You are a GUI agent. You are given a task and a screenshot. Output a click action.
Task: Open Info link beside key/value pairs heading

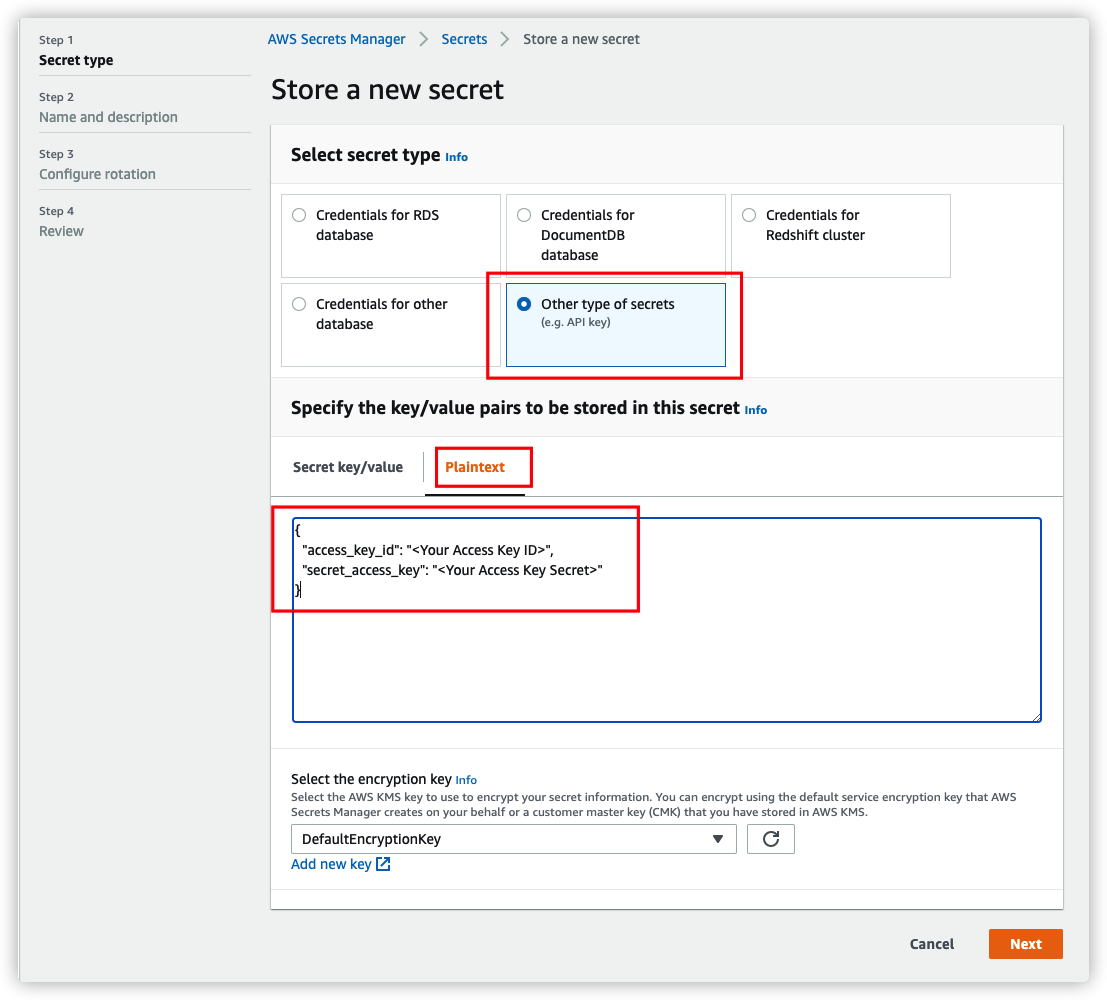(x=756, y=410)
